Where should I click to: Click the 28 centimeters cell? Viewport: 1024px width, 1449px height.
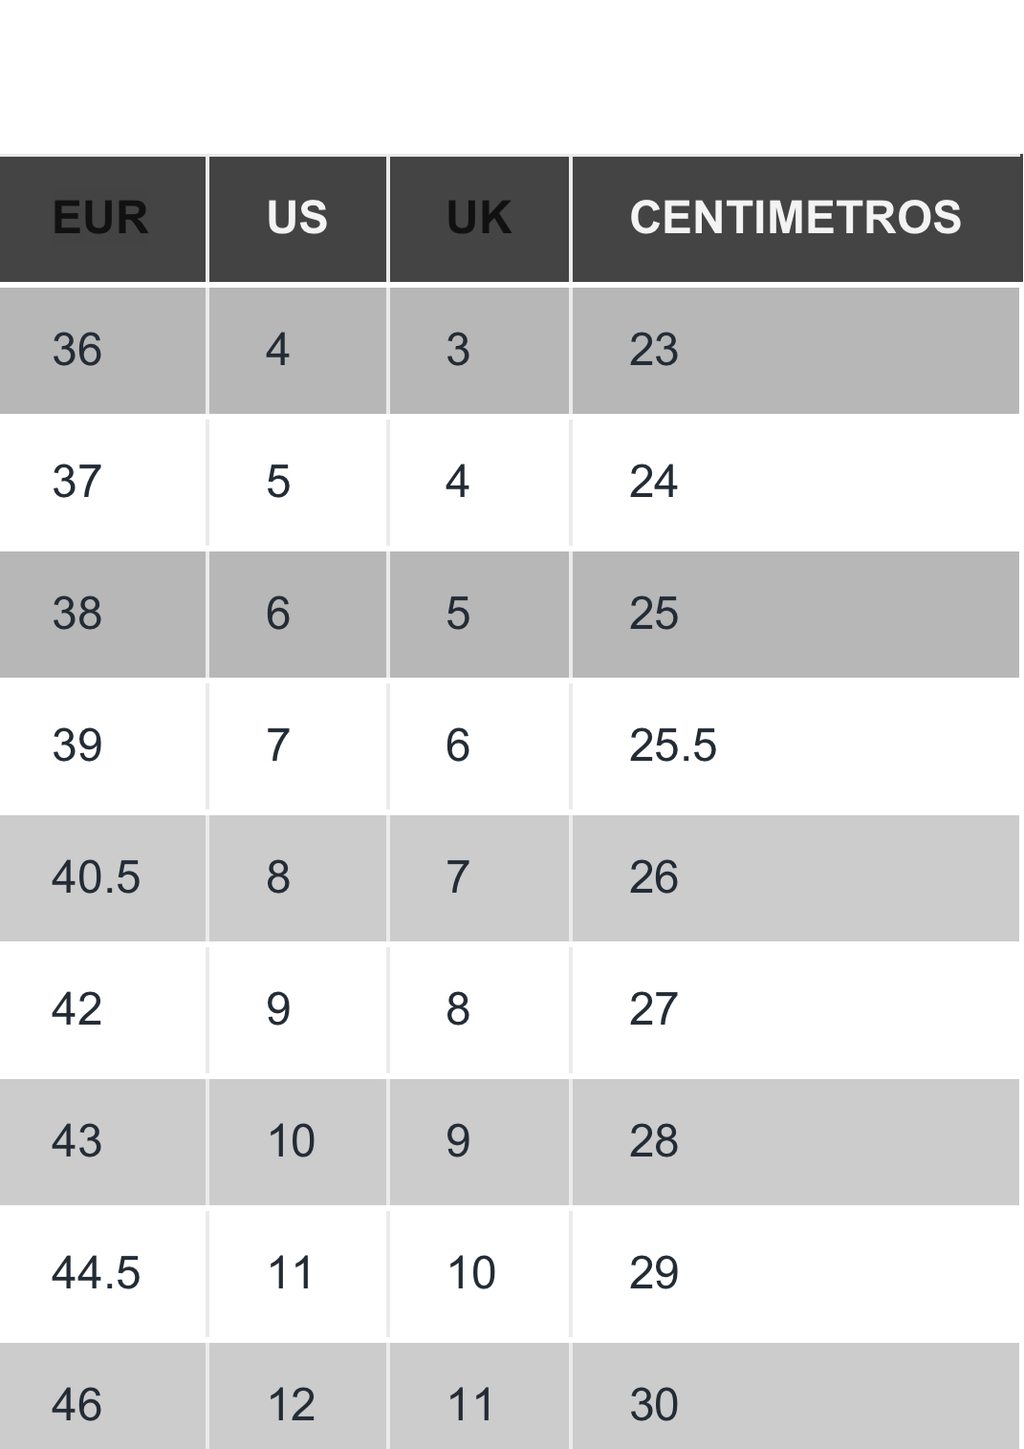(x=796, y=1142)
